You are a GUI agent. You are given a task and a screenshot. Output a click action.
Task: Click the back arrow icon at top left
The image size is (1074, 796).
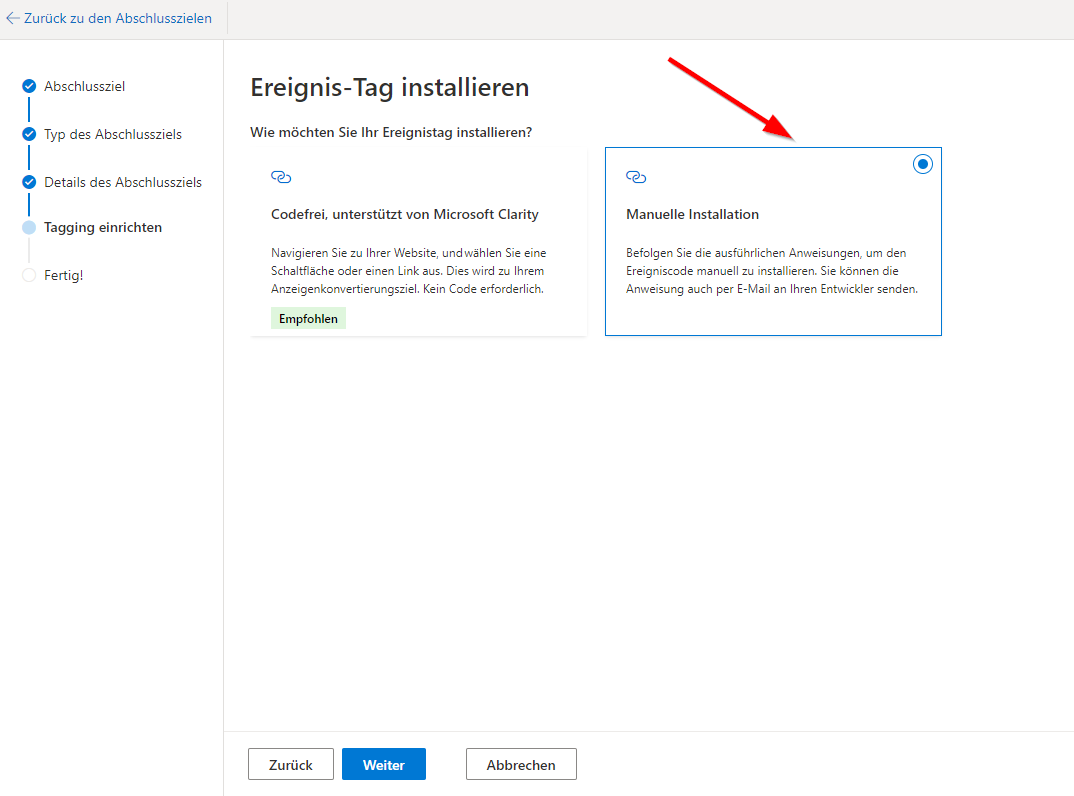tap(12, 18)
